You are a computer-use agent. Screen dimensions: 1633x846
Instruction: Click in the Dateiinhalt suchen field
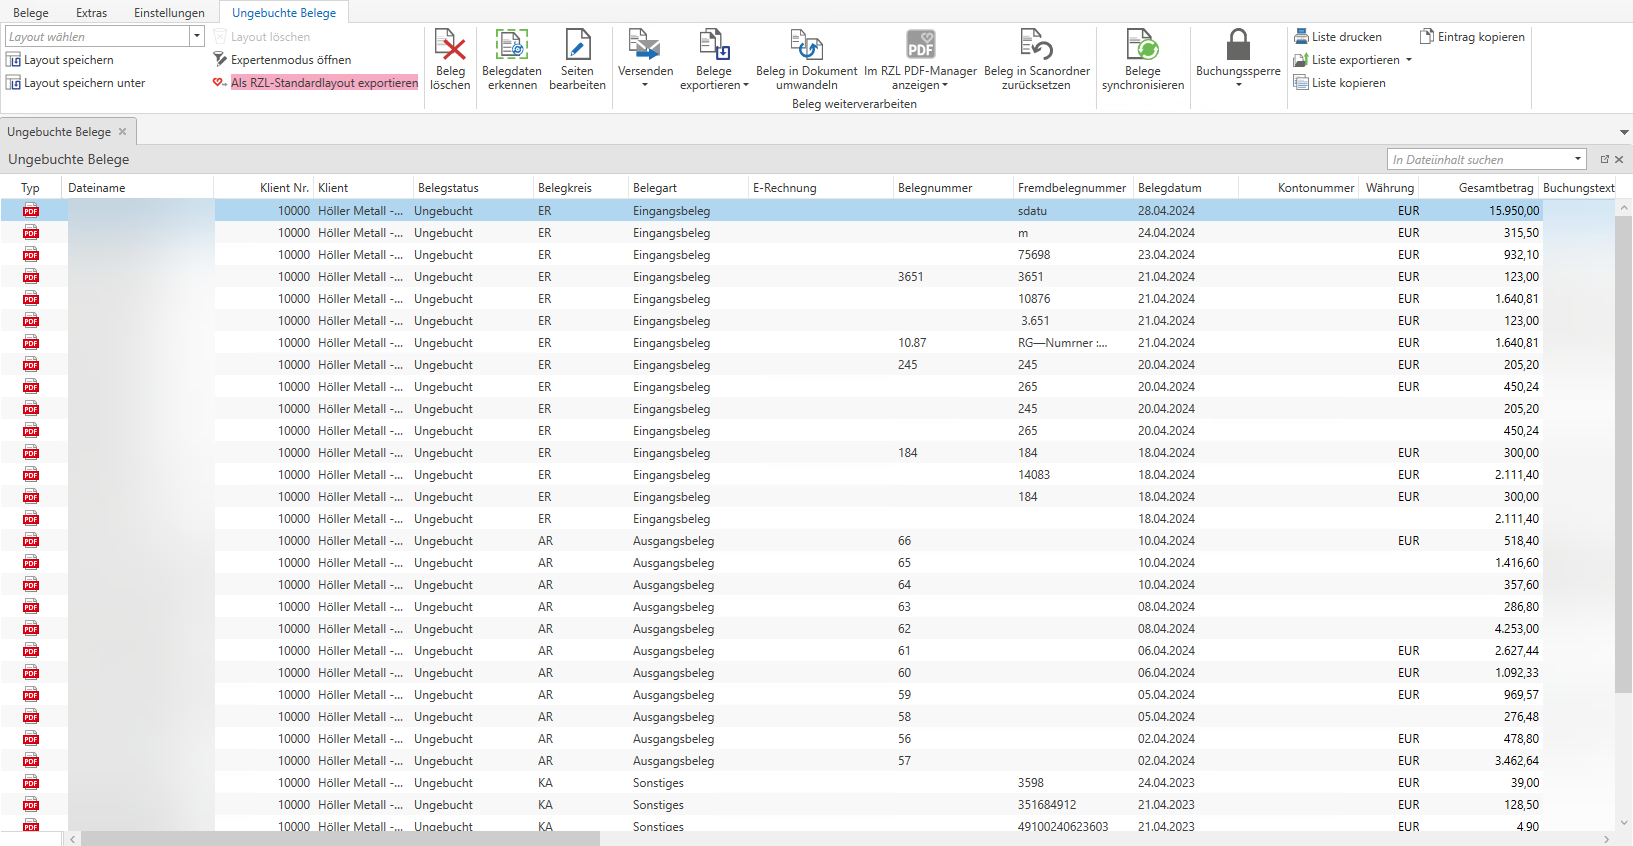pyautogui.click(x=1480, y=160)
